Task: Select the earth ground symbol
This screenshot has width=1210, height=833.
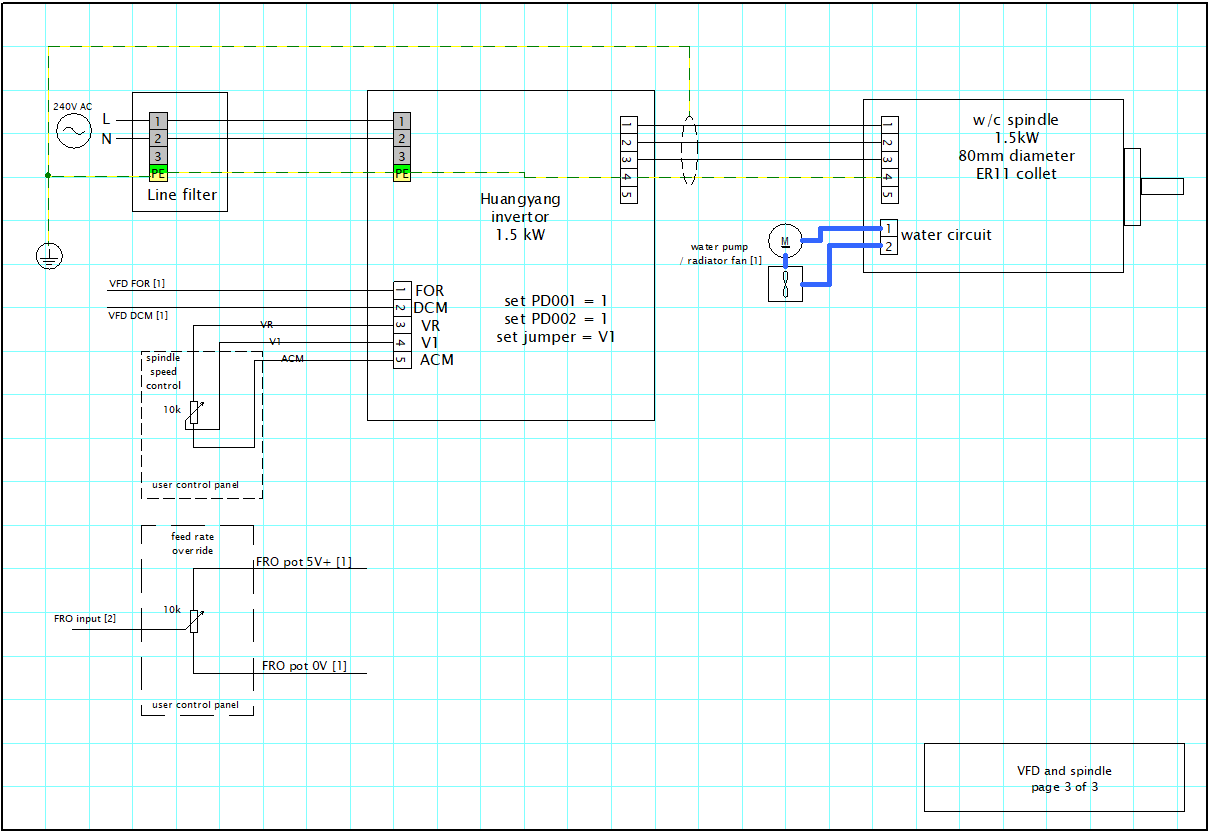Action: [49, 256]
